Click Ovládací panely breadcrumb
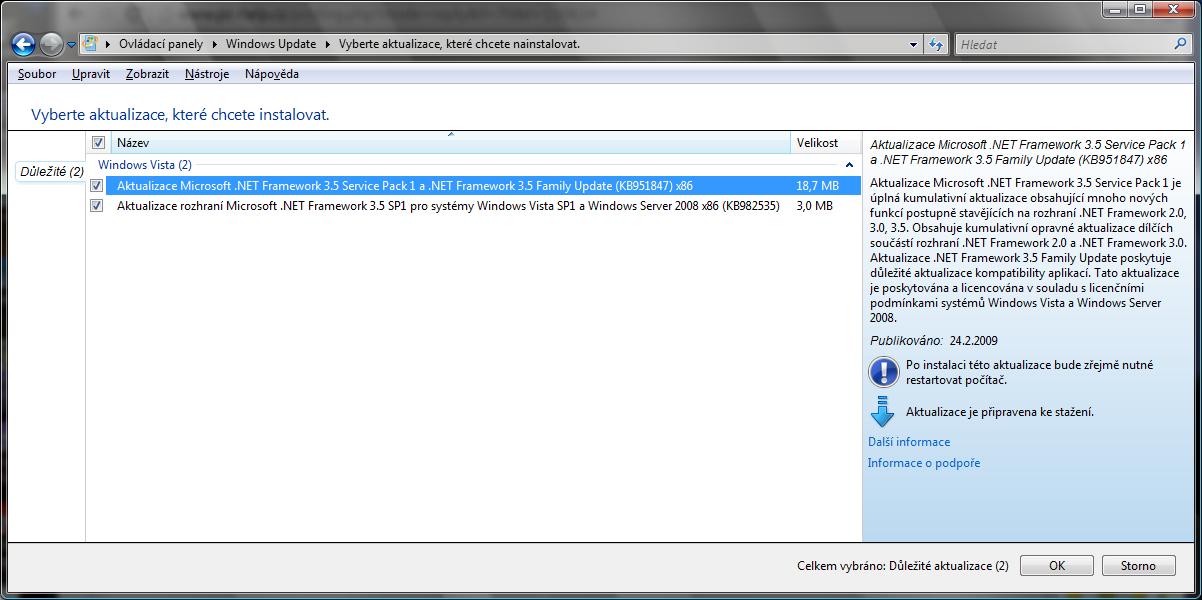This screenshot has width=1202, height=600. (161, 44)
